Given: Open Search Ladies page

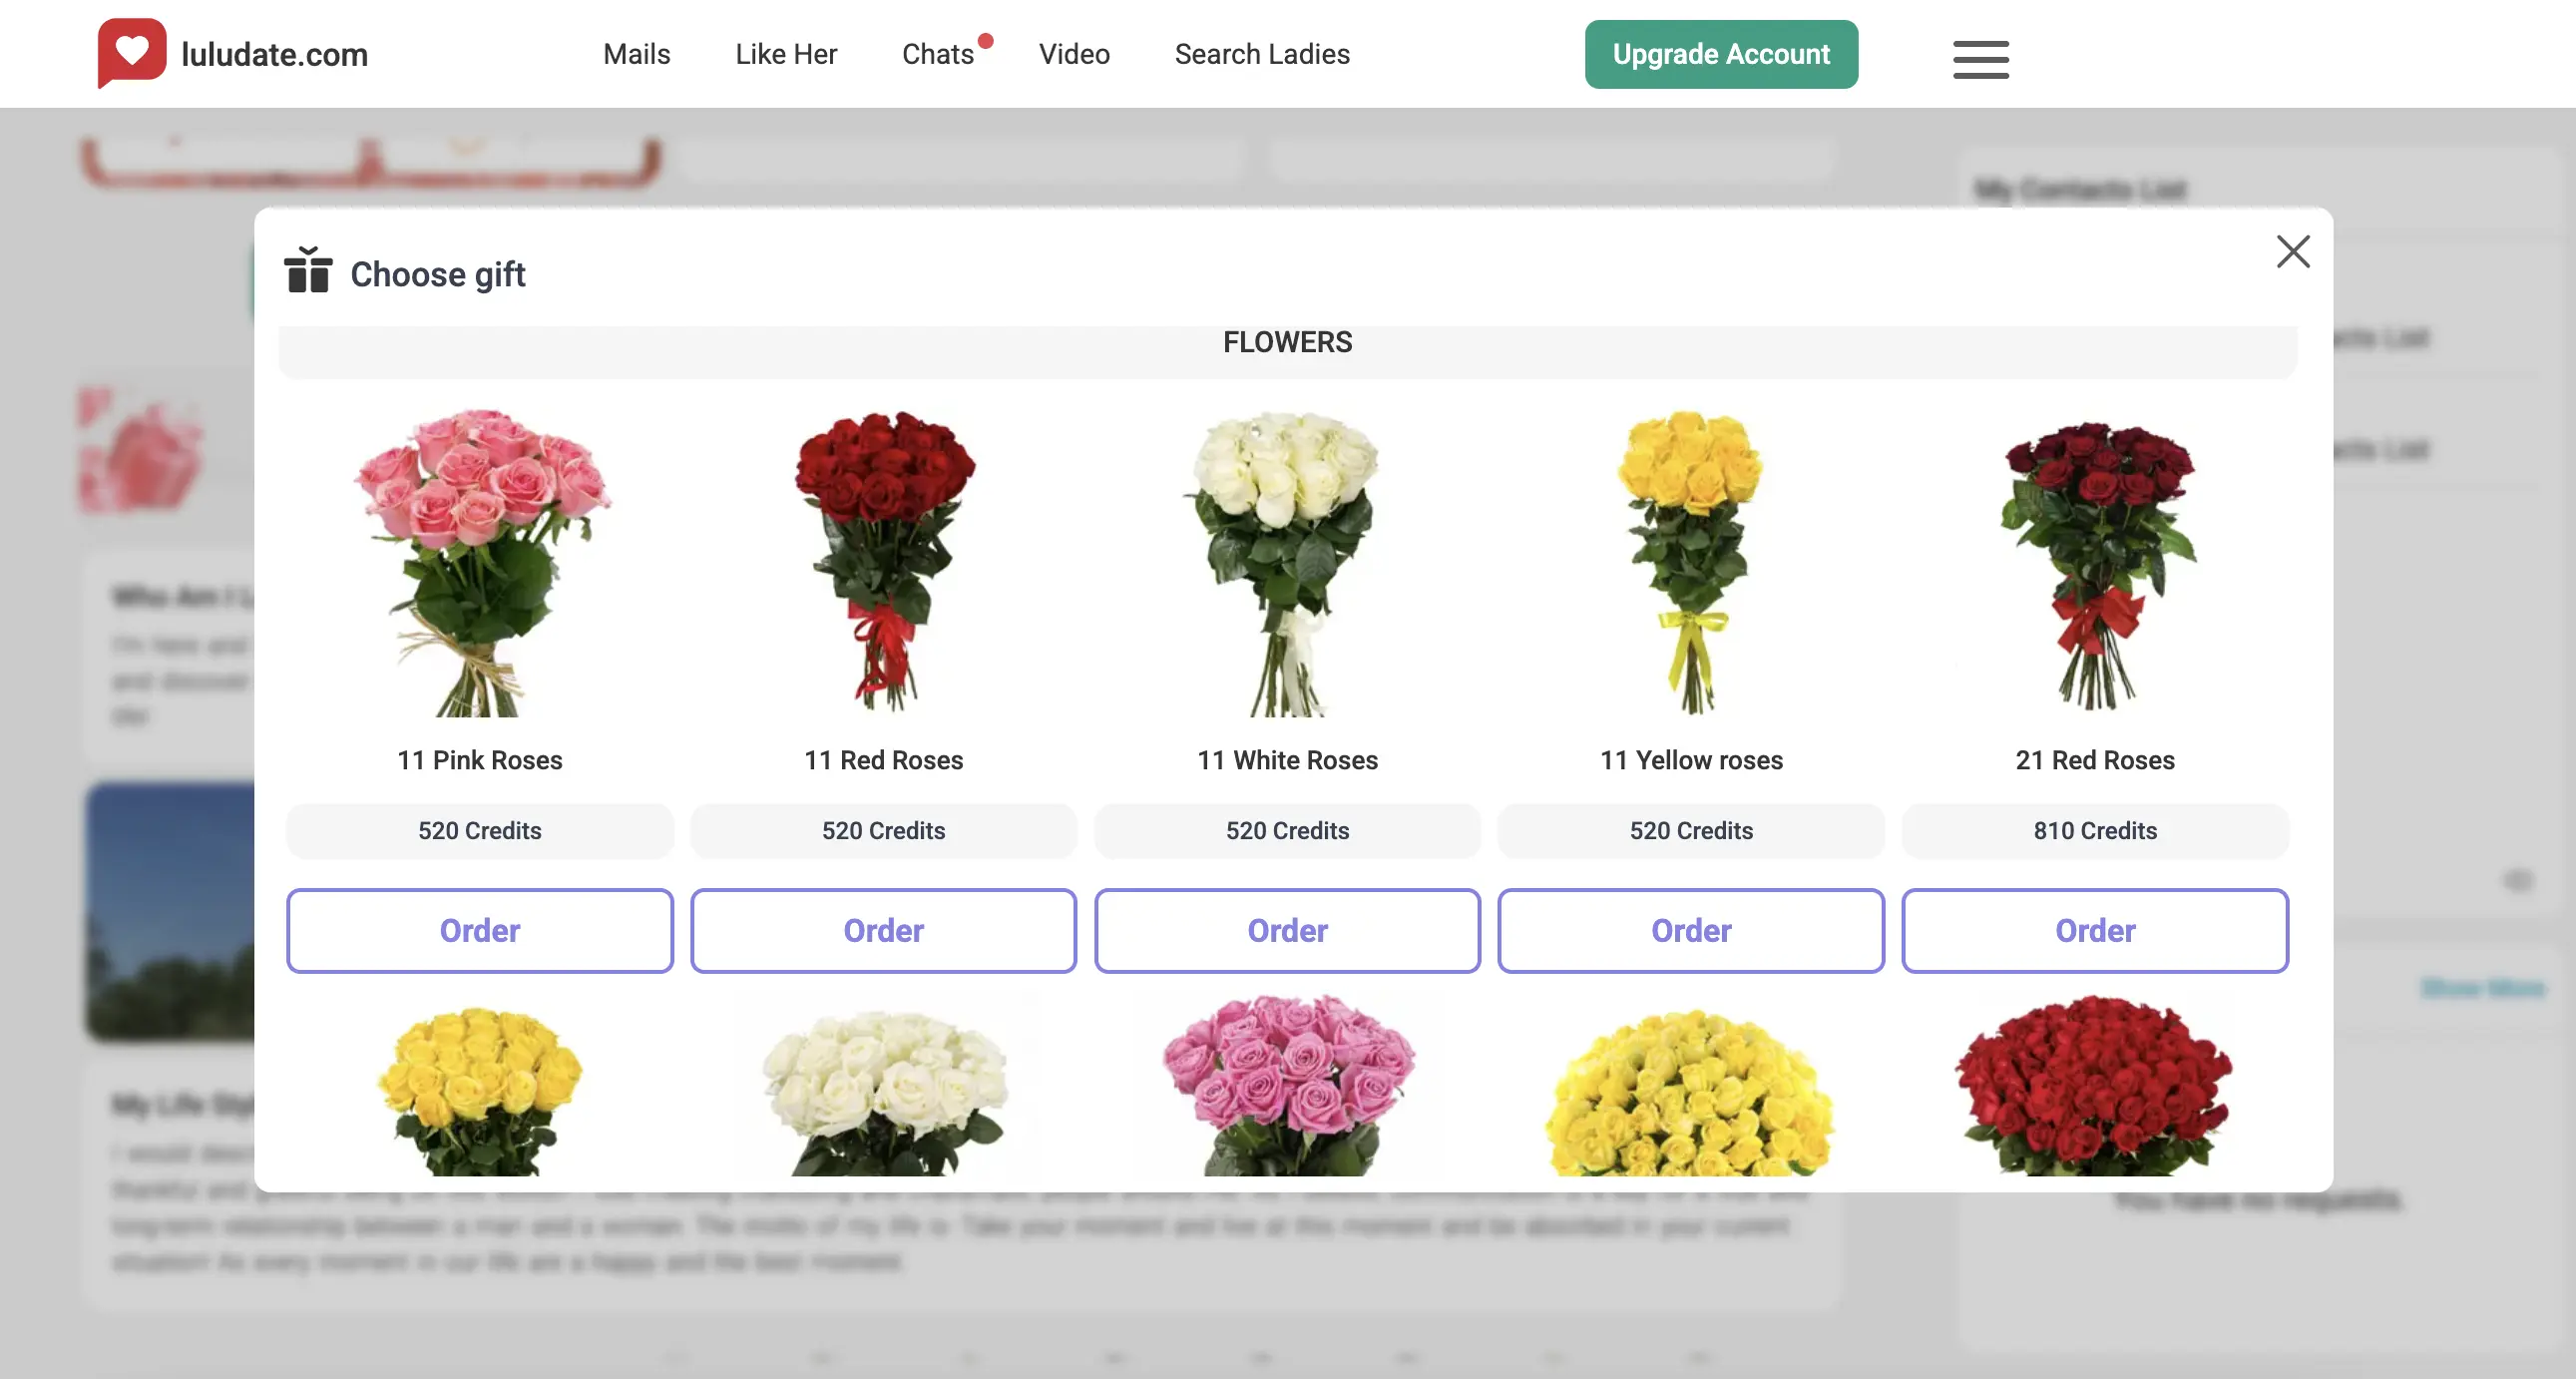Looking at the screenshot, I should point(1261,54).
